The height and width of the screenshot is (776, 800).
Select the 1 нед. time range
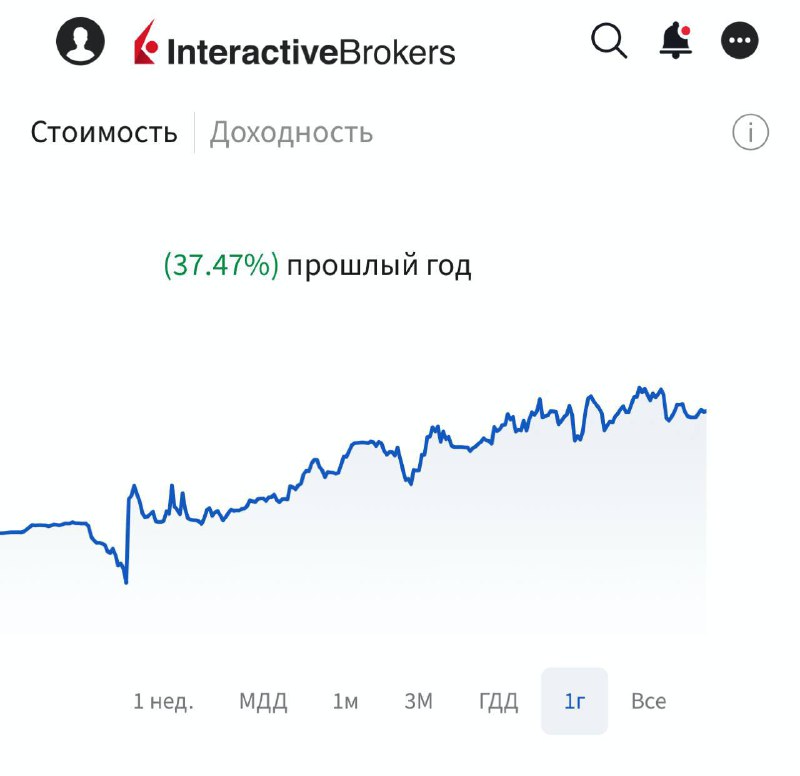[x=163, y=701]
